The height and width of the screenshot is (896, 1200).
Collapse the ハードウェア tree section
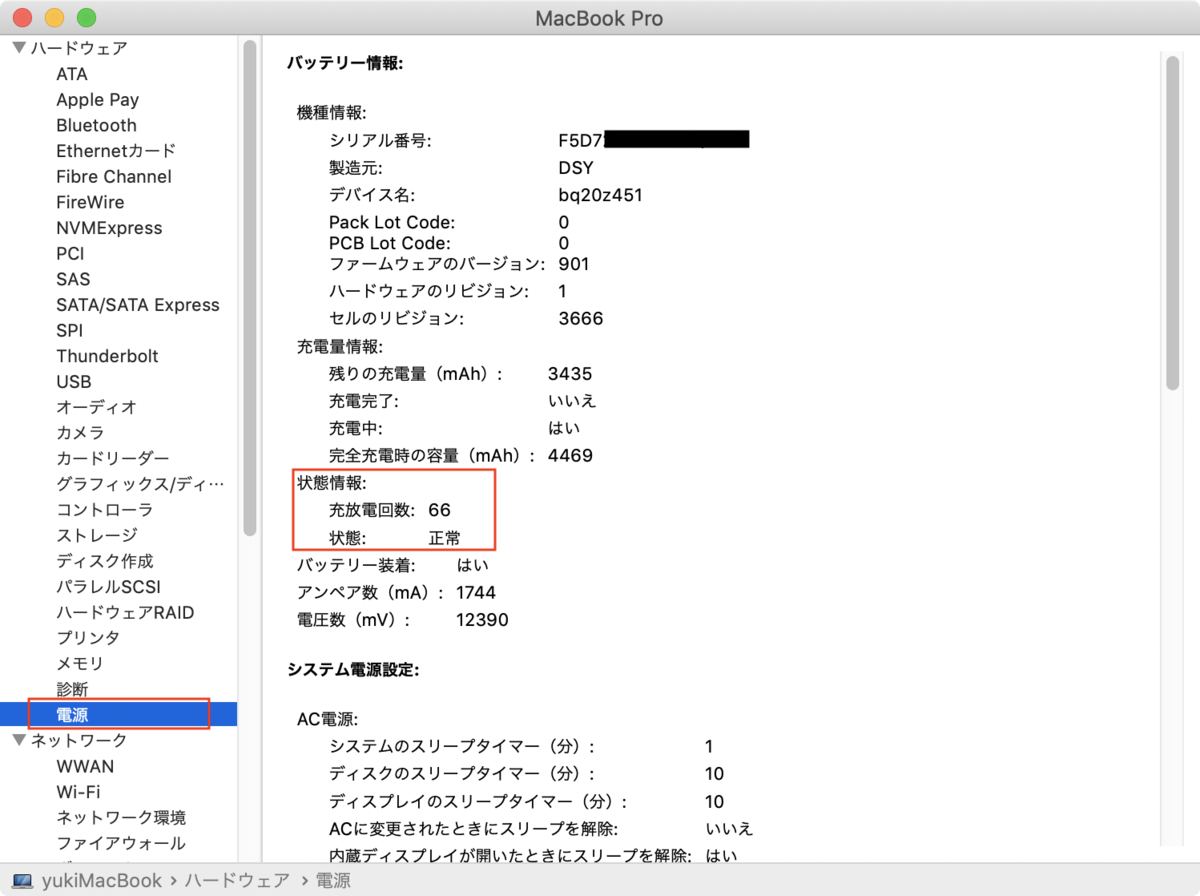[19, 48]
